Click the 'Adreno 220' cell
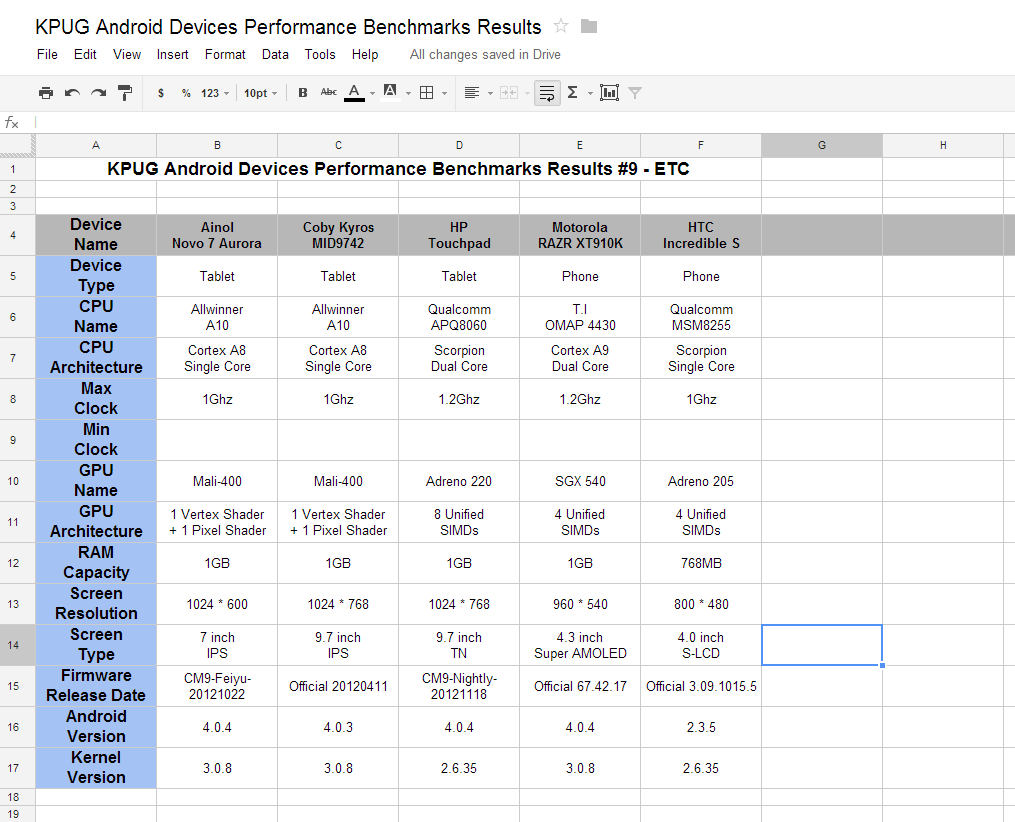This screenshot has height=822, width=1015. (x=459, y=481)
